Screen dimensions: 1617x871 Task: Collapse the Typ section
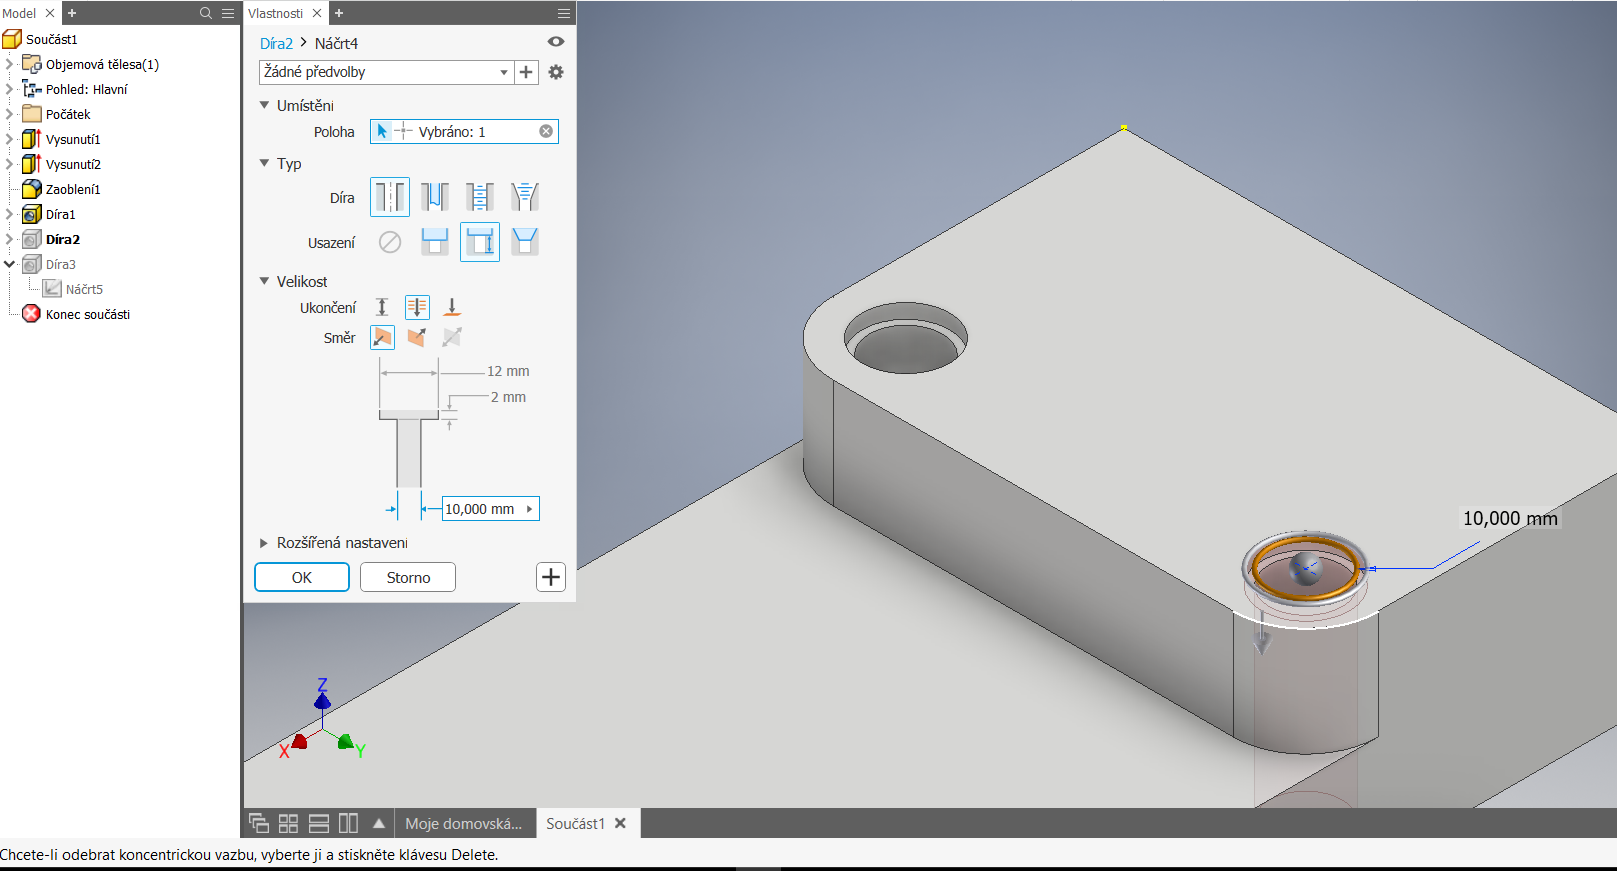(264, 163)
